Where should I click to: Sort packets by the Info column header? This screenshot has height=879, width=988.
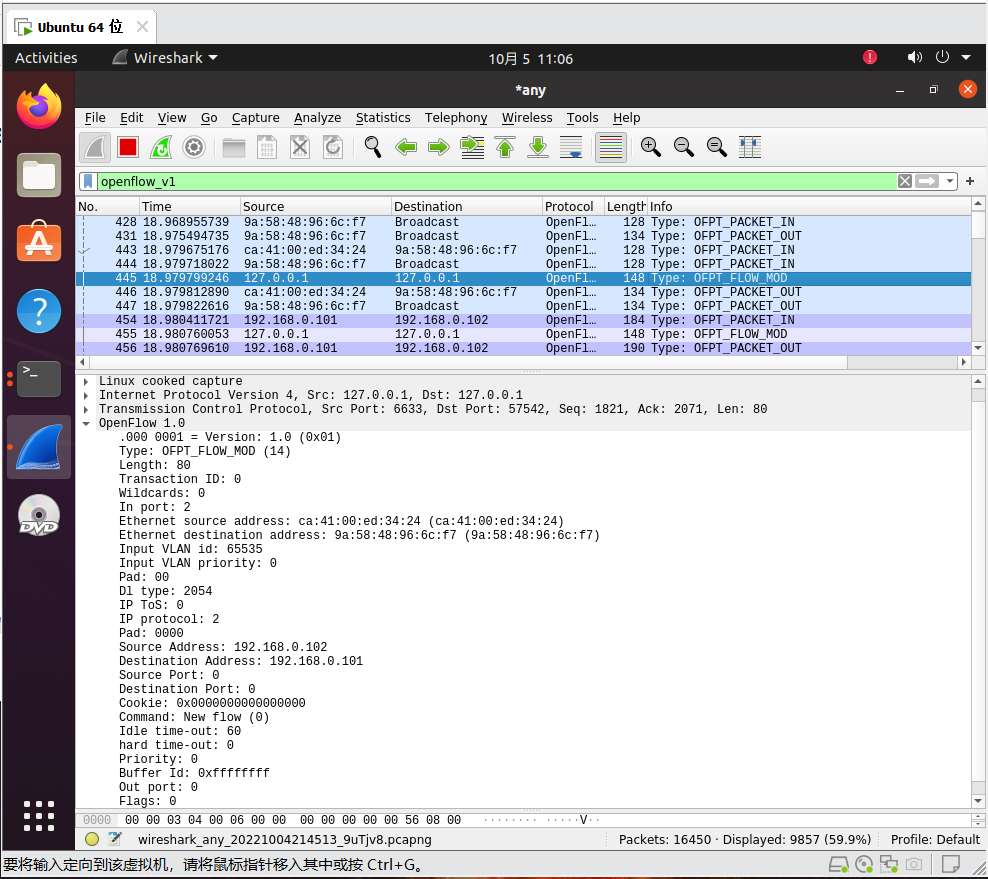(809, 207)
